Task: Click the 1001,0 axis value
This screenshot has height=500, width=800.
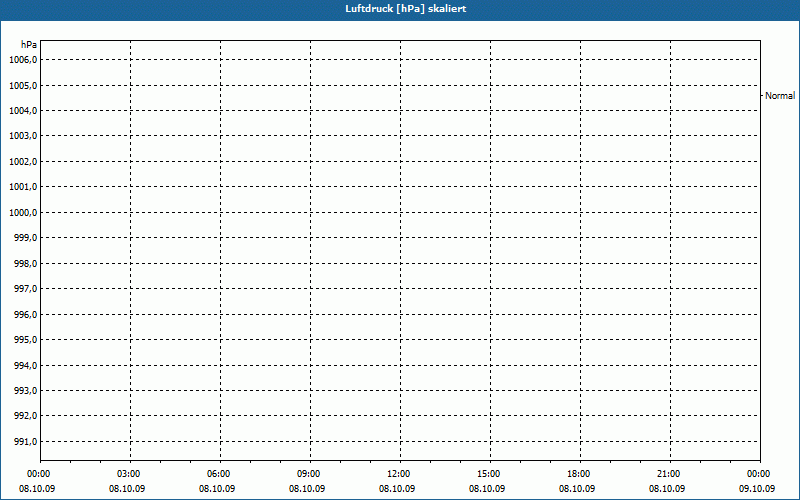Action: pos(23,187)
